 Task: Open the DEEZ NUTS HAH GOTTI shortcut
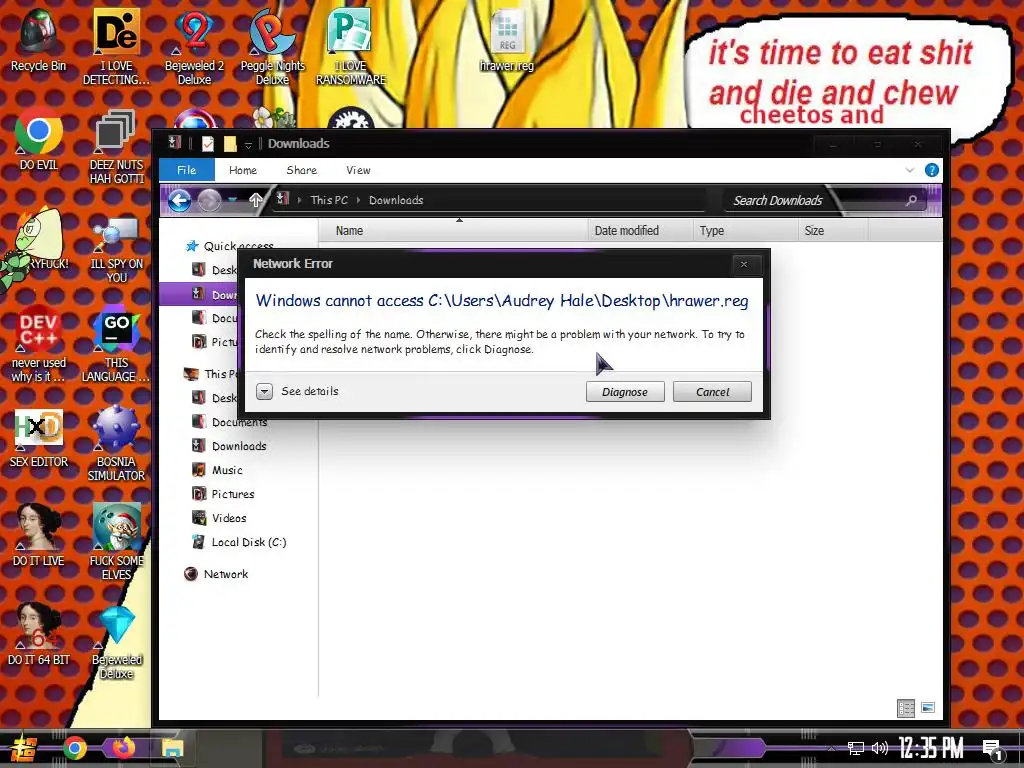pos(116,146)
